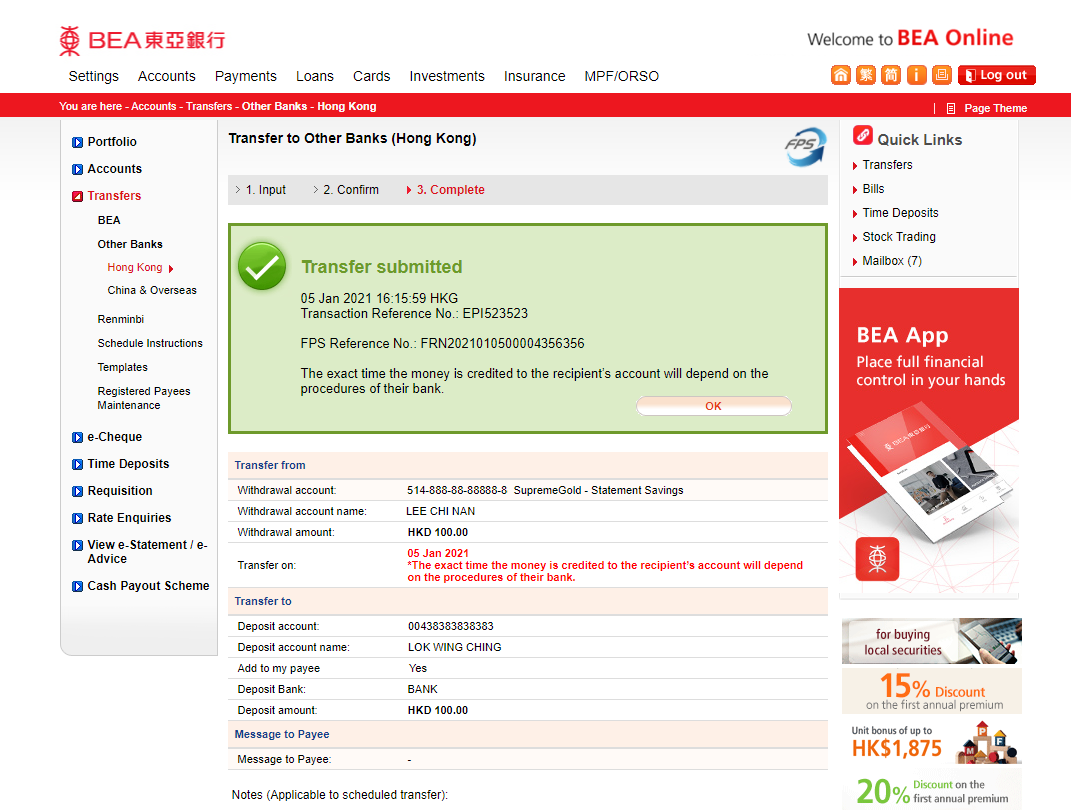Click the transaction reference EPI523523
This screenshot has width=1071, height=810.
(495, 313)
